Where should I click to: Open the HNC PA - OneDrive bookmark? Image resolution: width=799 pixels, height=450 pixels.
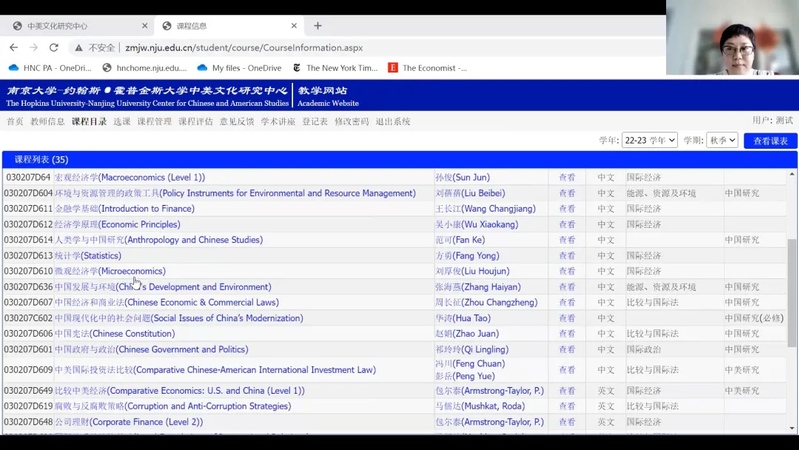tap(50, 68)
